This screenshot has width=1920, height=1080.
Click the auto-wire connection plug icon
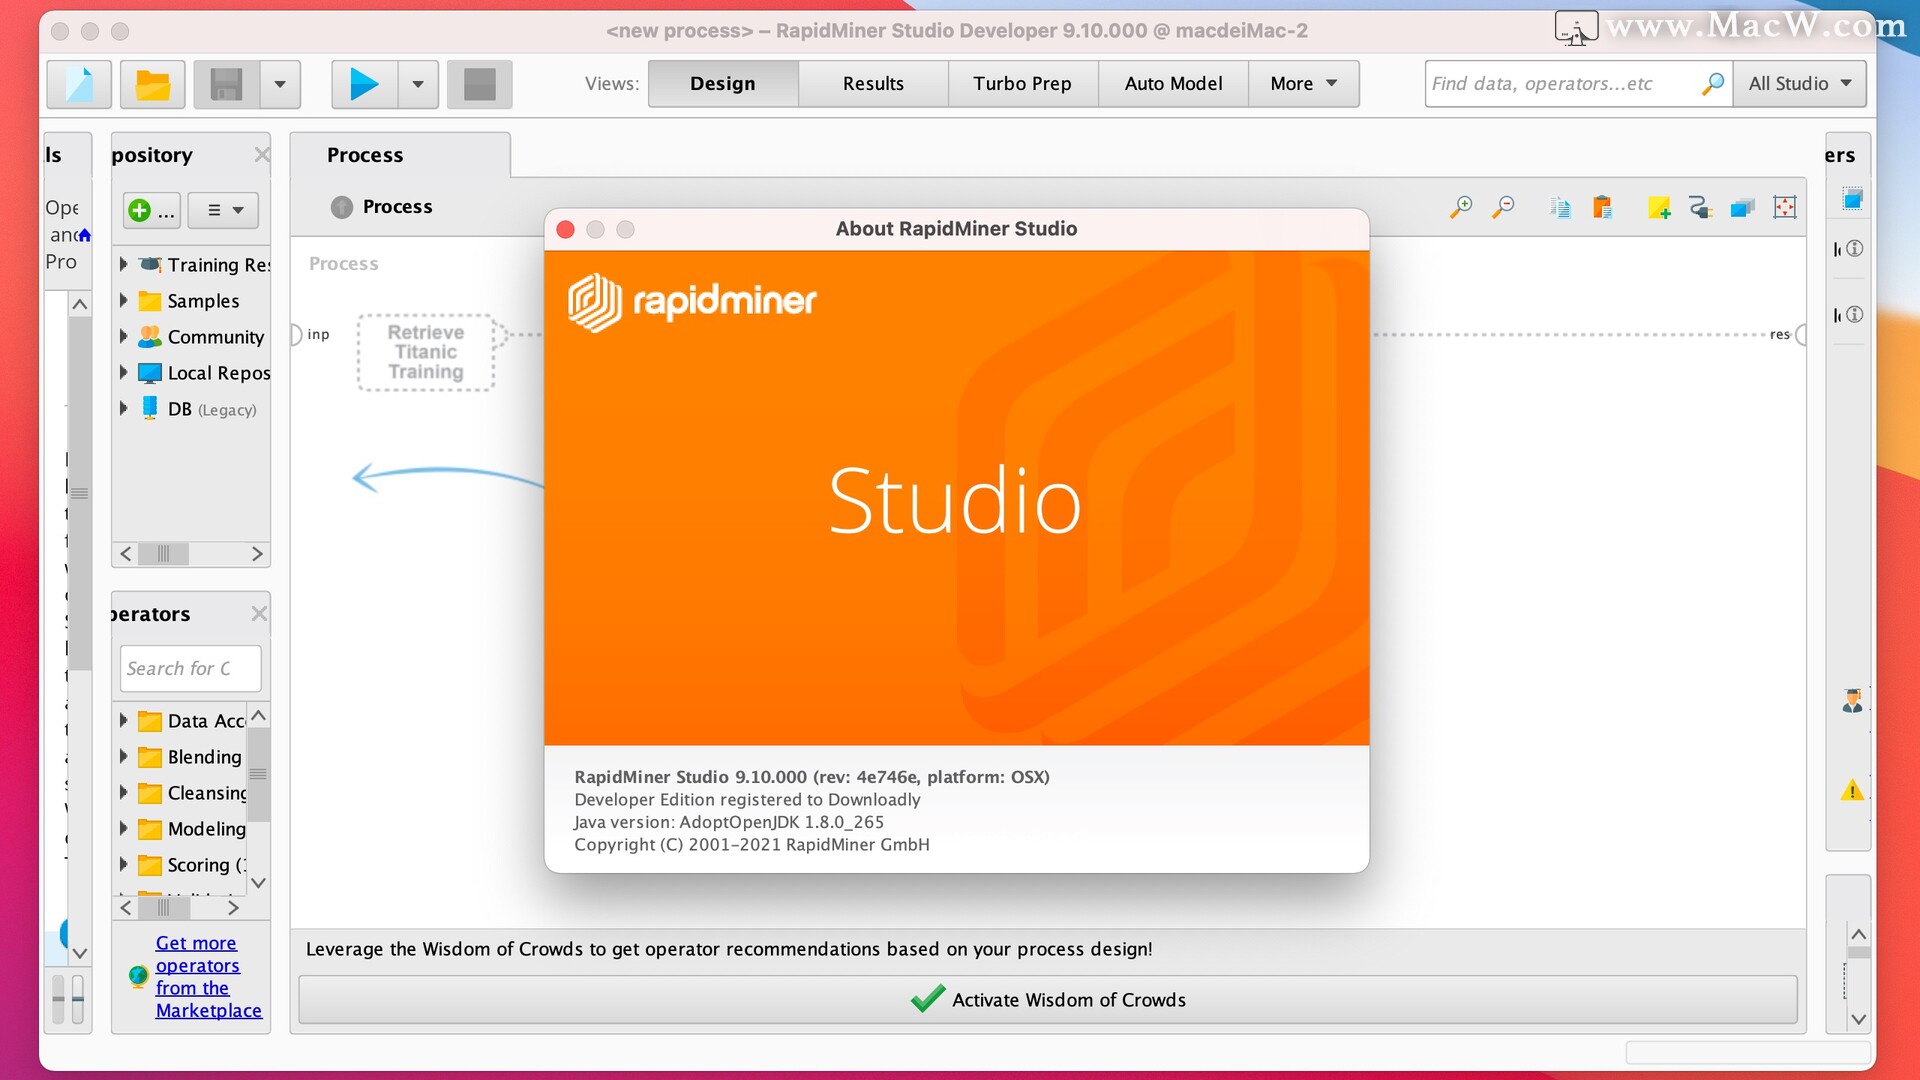pyautogui.click(x=1700, y=207)
